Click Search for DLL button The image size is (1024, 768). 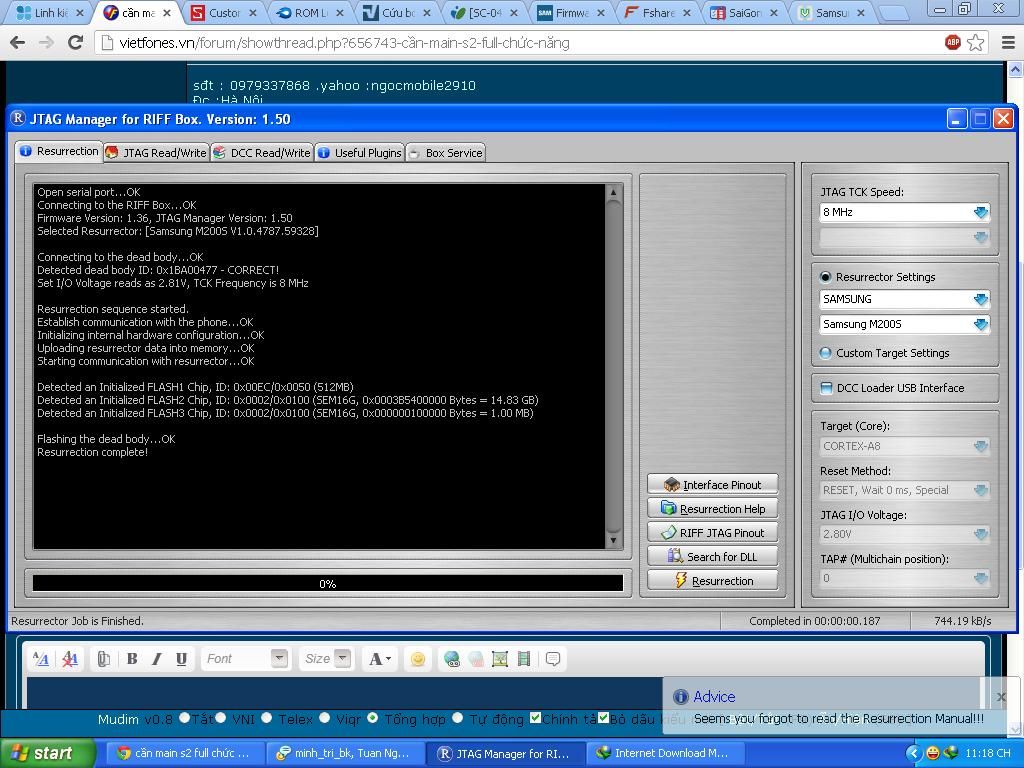(x=712, y=557)
